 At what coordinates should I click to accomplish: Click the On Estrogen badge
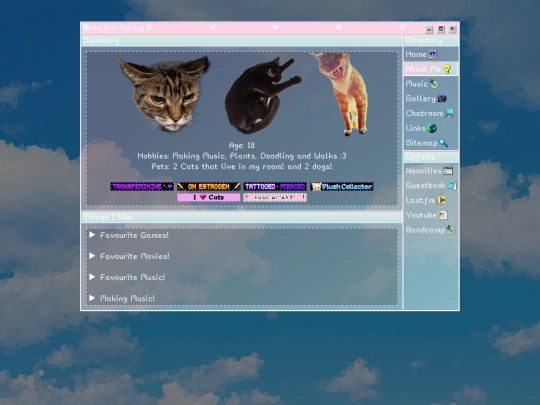(209, 187)
